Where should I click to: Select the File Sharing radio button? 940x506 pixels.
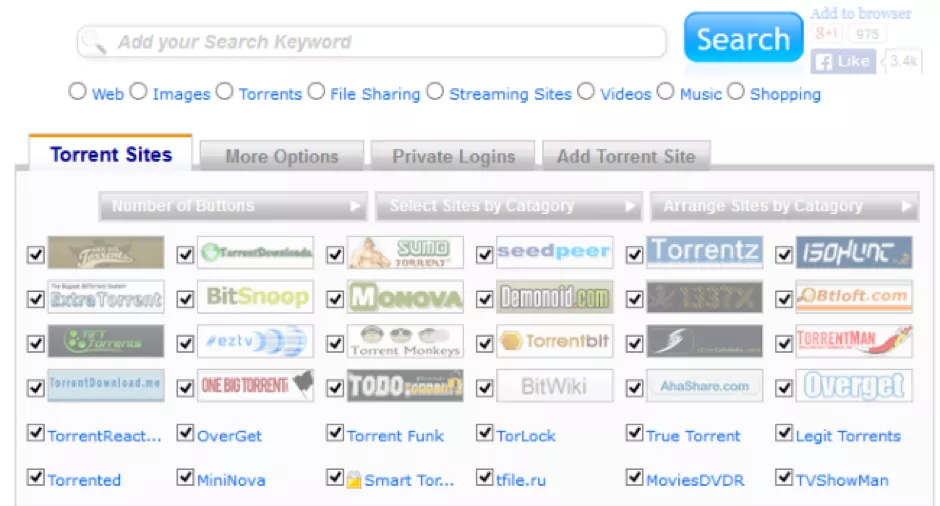point(316,92)
